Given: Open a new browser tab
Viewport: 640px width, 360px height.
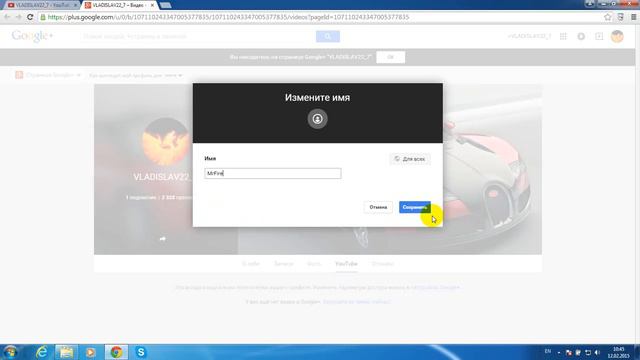Looking at the screenshot, I should click(x=165, y=5).
